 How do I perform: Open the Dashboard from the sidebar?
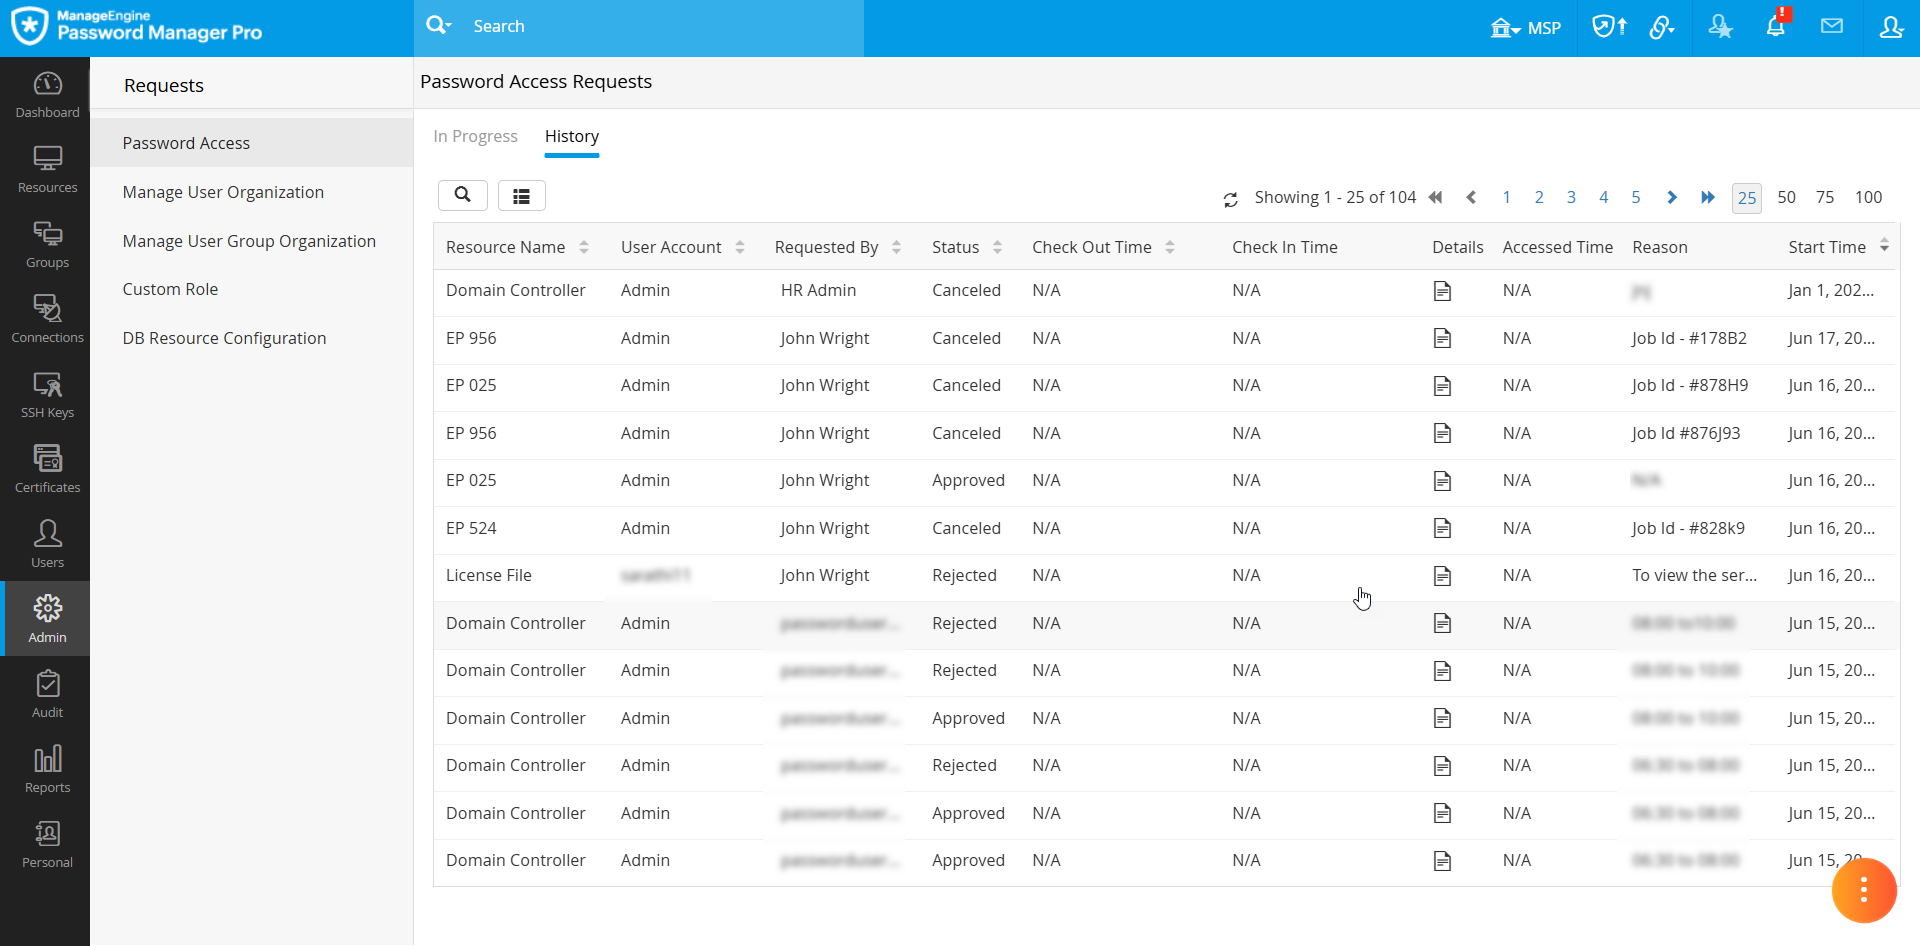[47, 93]
